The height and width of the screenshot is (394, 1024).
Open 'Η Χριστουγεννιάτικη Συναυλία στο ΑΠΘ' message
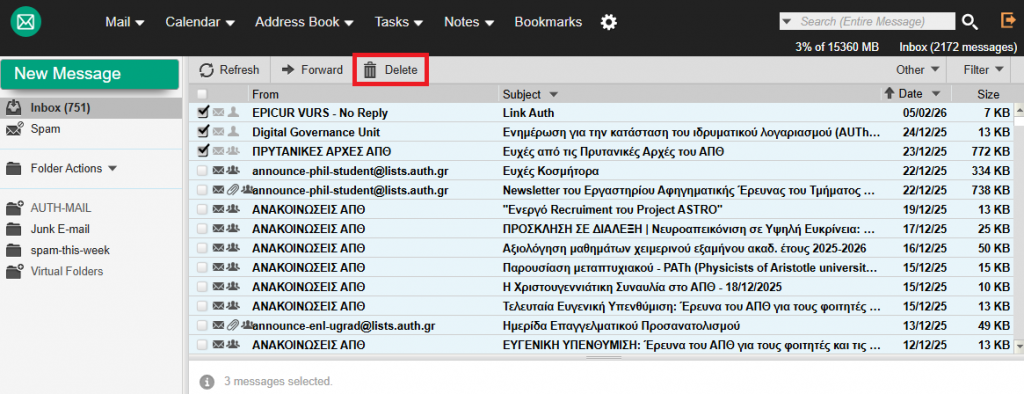[x=642, y=287]
